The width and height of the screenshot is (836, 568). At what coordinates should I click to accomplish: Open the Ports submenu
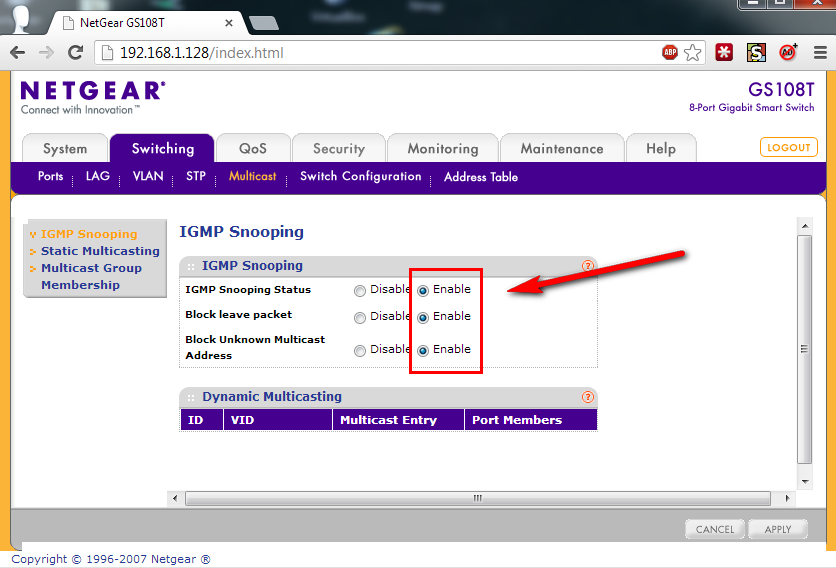click(50, 177)
